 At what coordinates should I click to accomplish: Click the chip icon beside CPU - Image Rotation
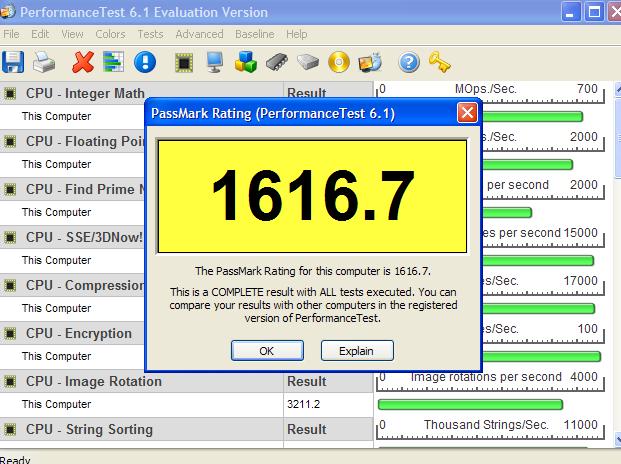(x=10, y=382)
